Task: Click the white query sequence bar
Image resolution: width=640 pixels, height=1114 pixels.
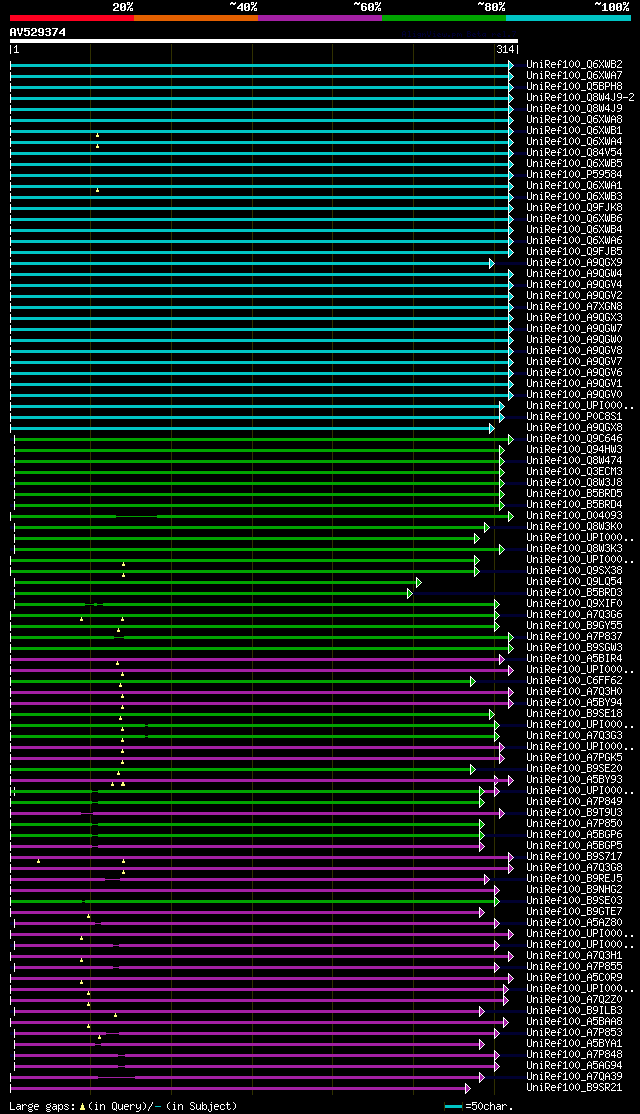Action: tap(264, 41)
